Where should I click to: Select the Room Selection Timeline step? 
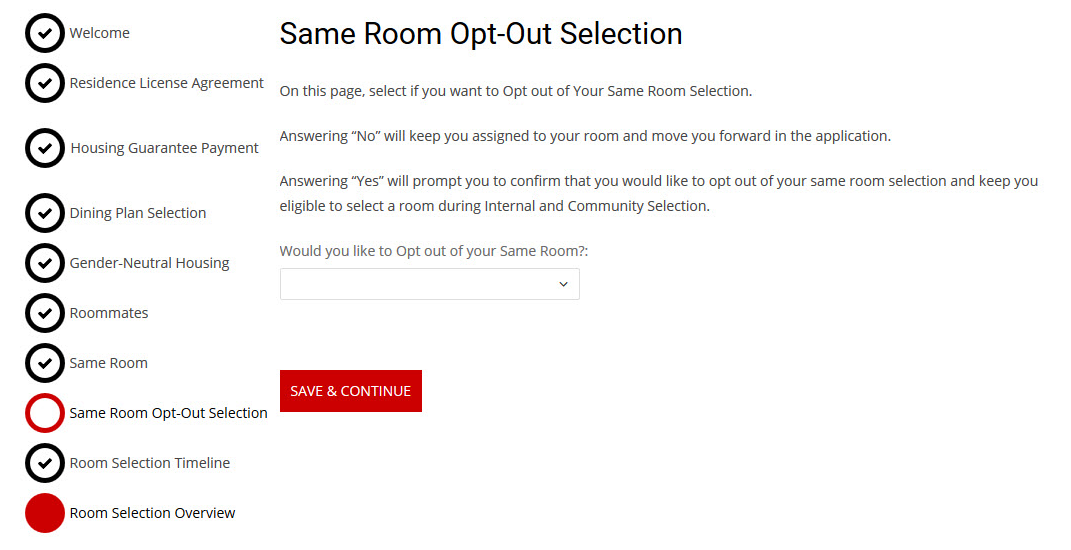[x=149, y=463]
